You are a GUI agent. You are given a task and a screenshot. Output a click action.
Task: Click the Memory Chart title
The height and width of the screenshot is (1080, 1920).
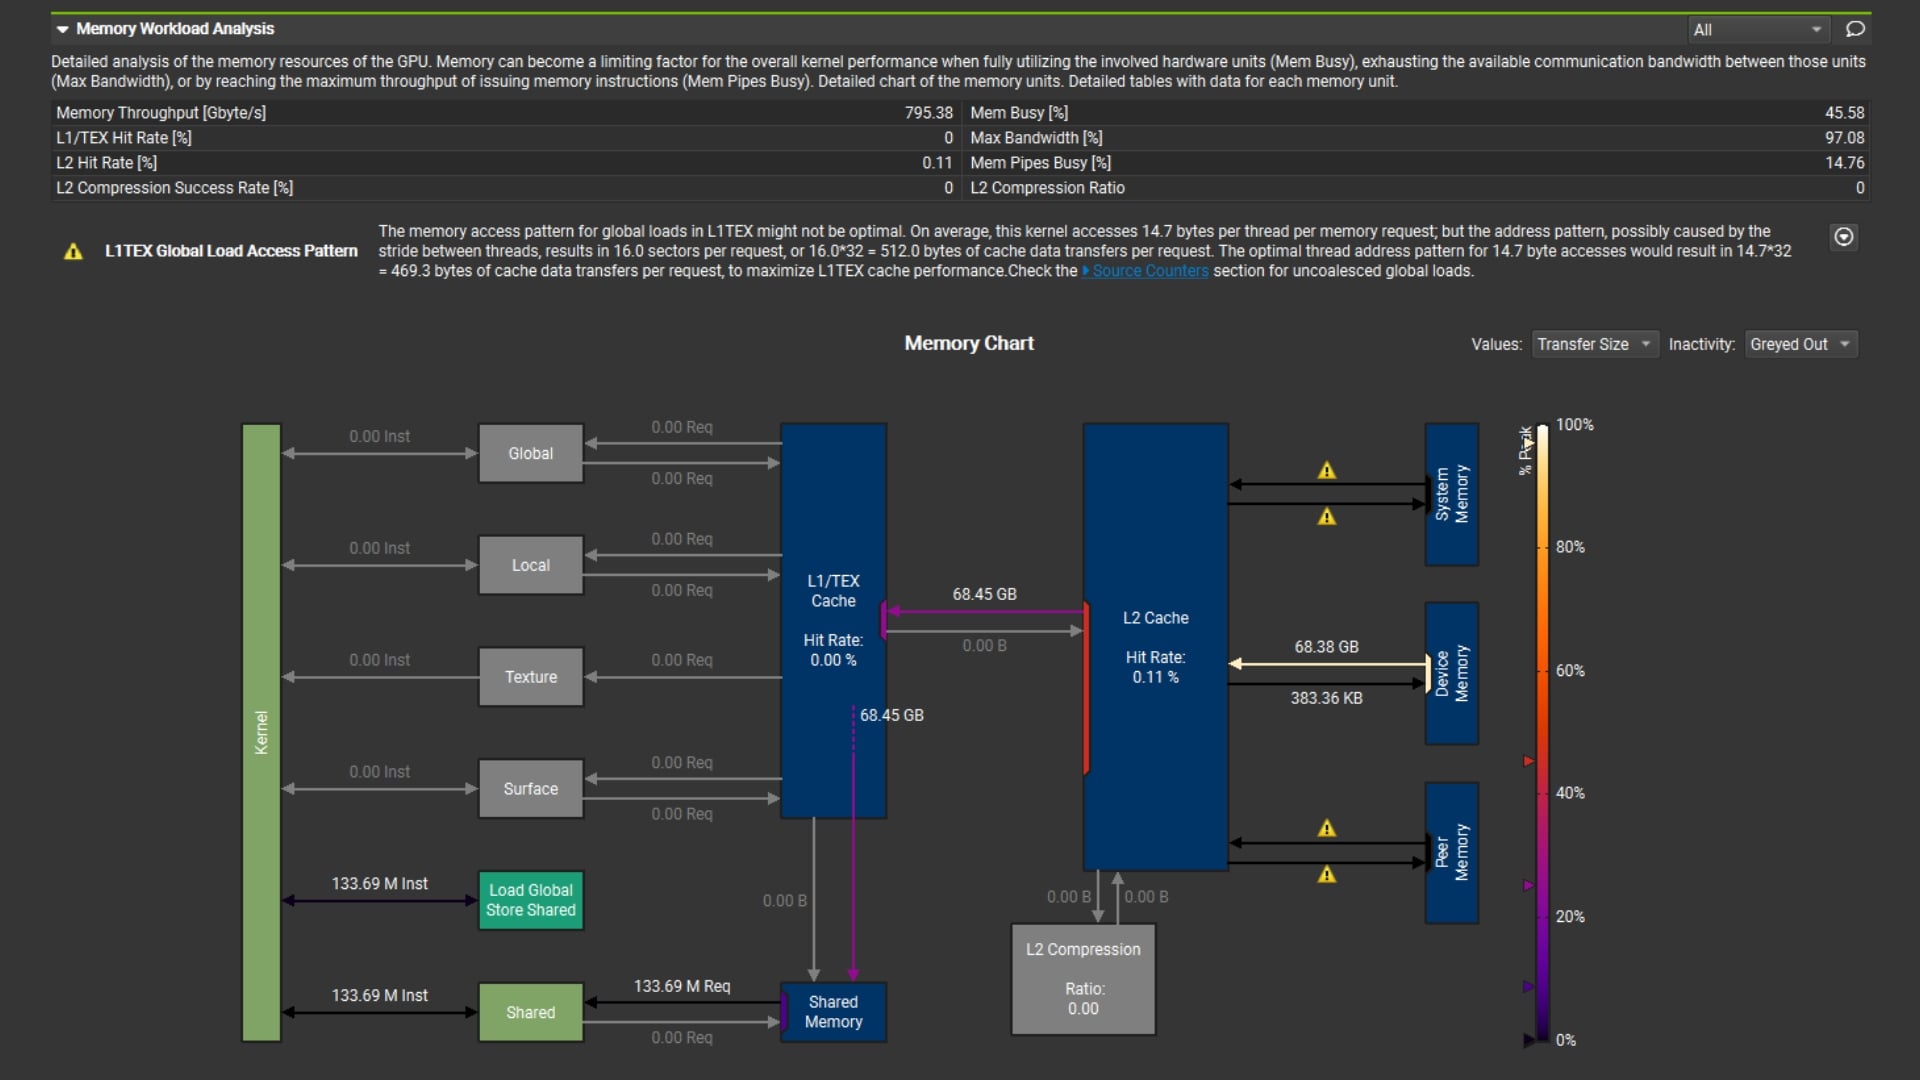click(x=969, y=343)
